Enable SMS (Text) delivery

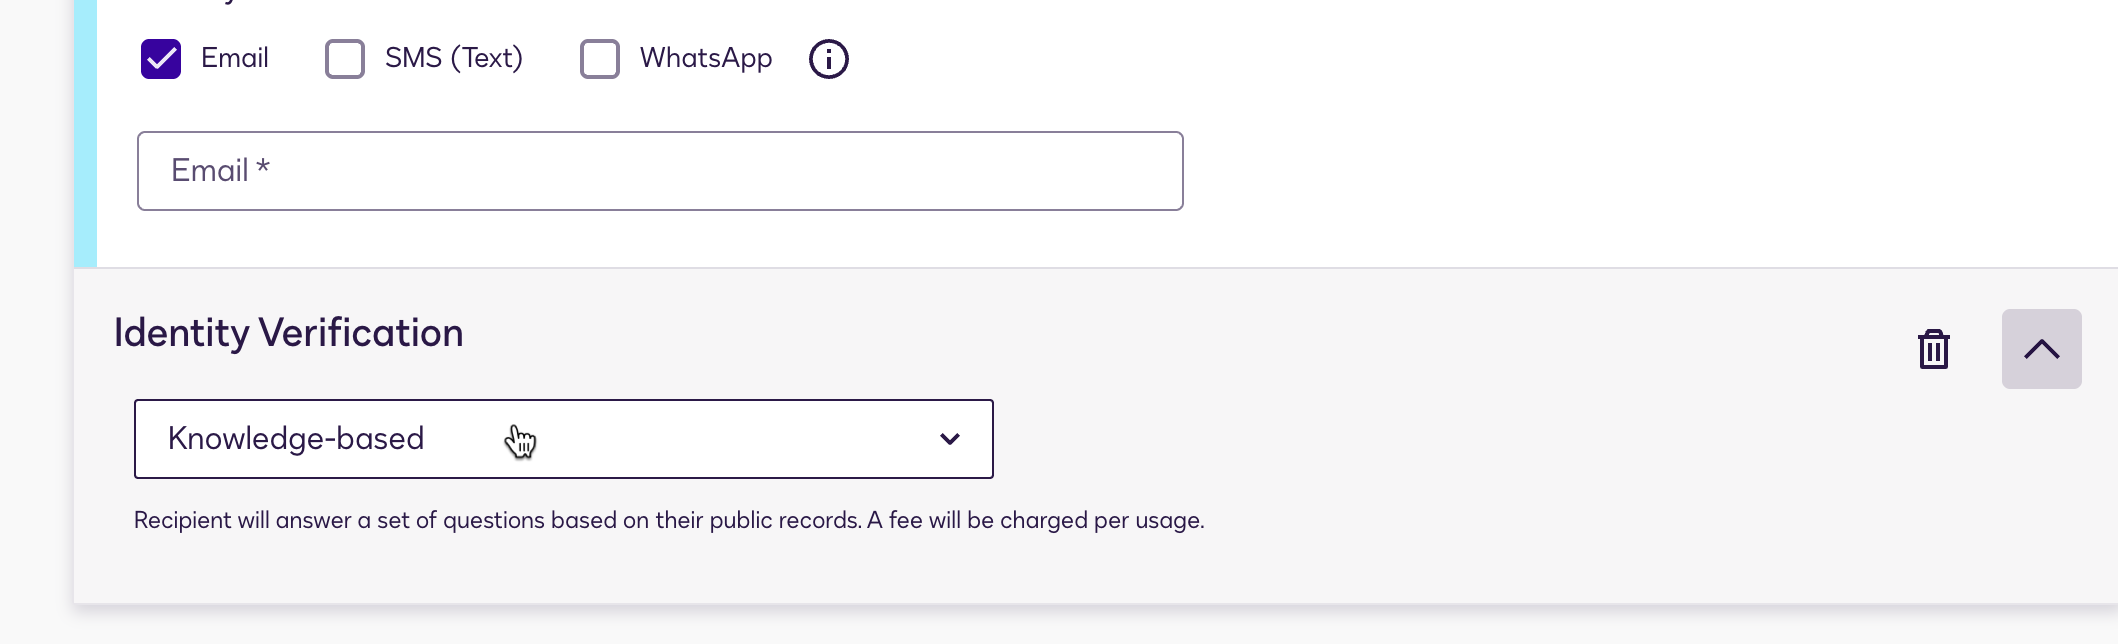click(x=344, y=59)
